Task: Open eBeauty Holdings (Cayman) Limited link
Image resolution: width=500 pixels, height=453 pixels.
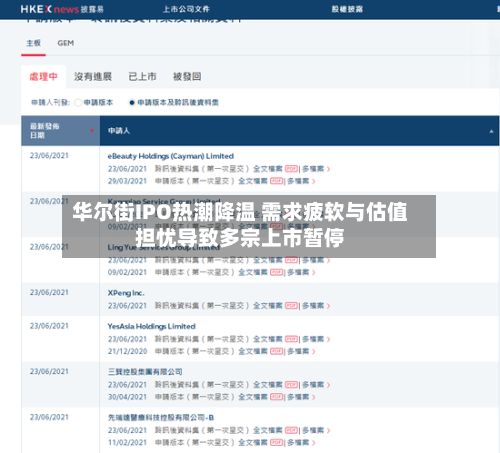Action: click(171, 156)
